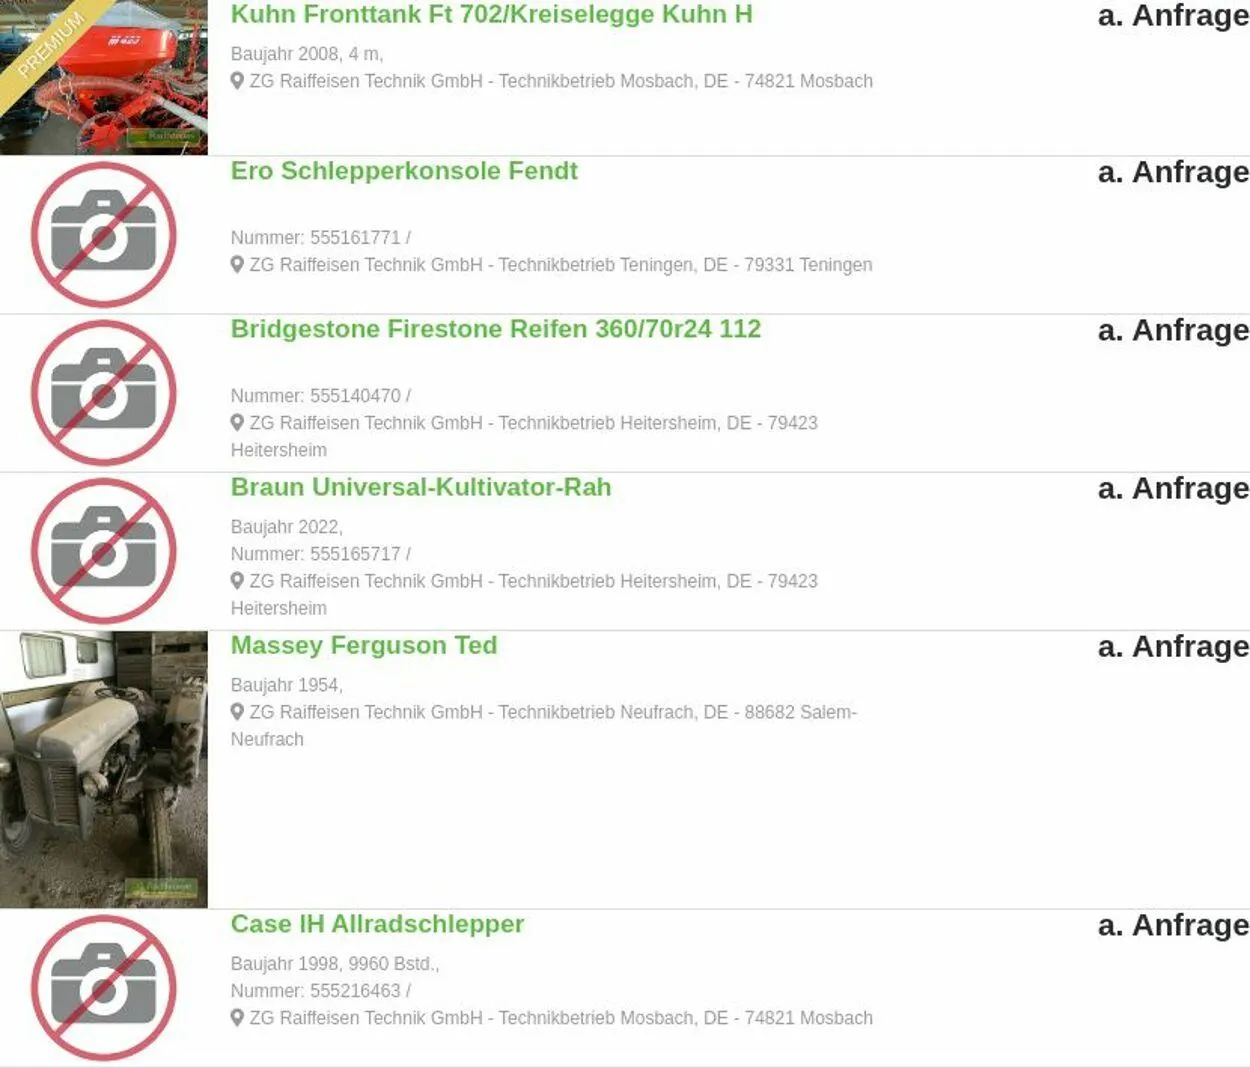Click 'a. Anfrage' price for Massey Ferguson Ted
The image size is (1250, 1068).
tap(1173, 647)
